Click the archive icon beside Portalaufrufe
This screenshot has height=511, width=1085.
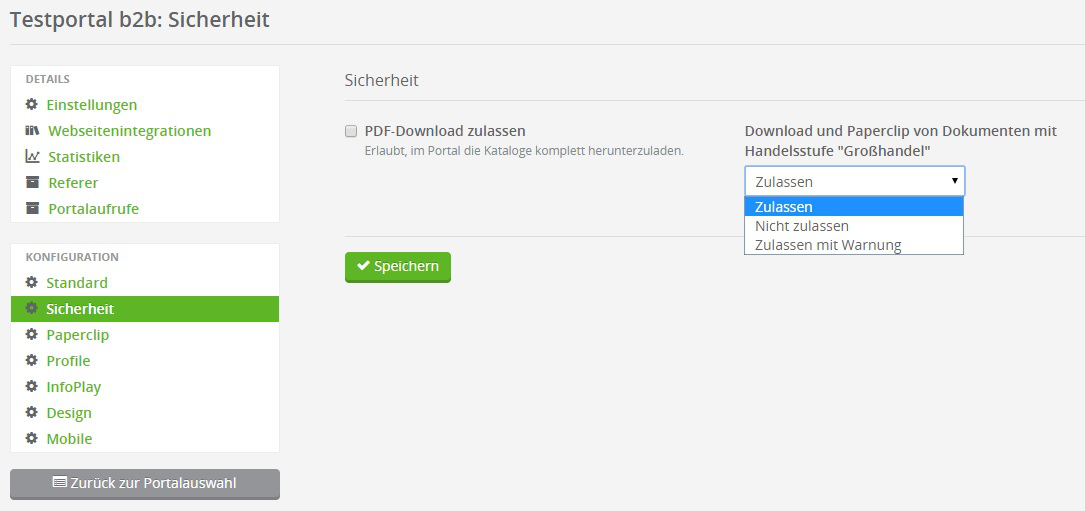pyautogui.click(x=32, y=209)
